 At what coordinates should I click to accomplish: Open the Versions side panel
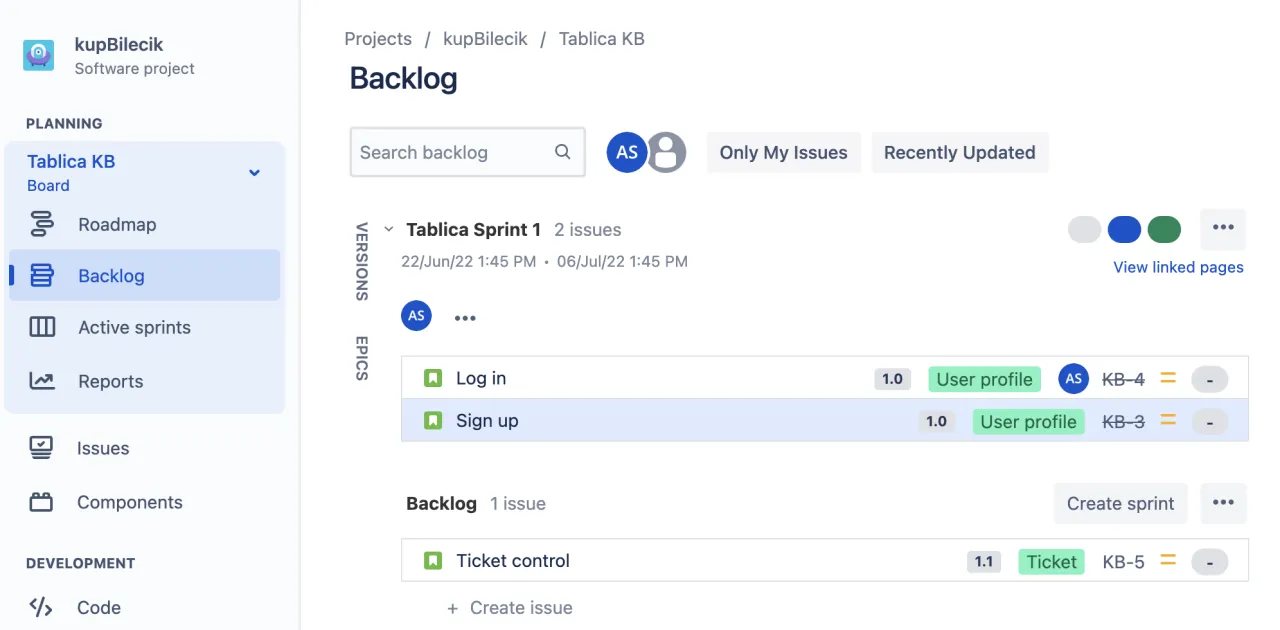tap(362, 261)
